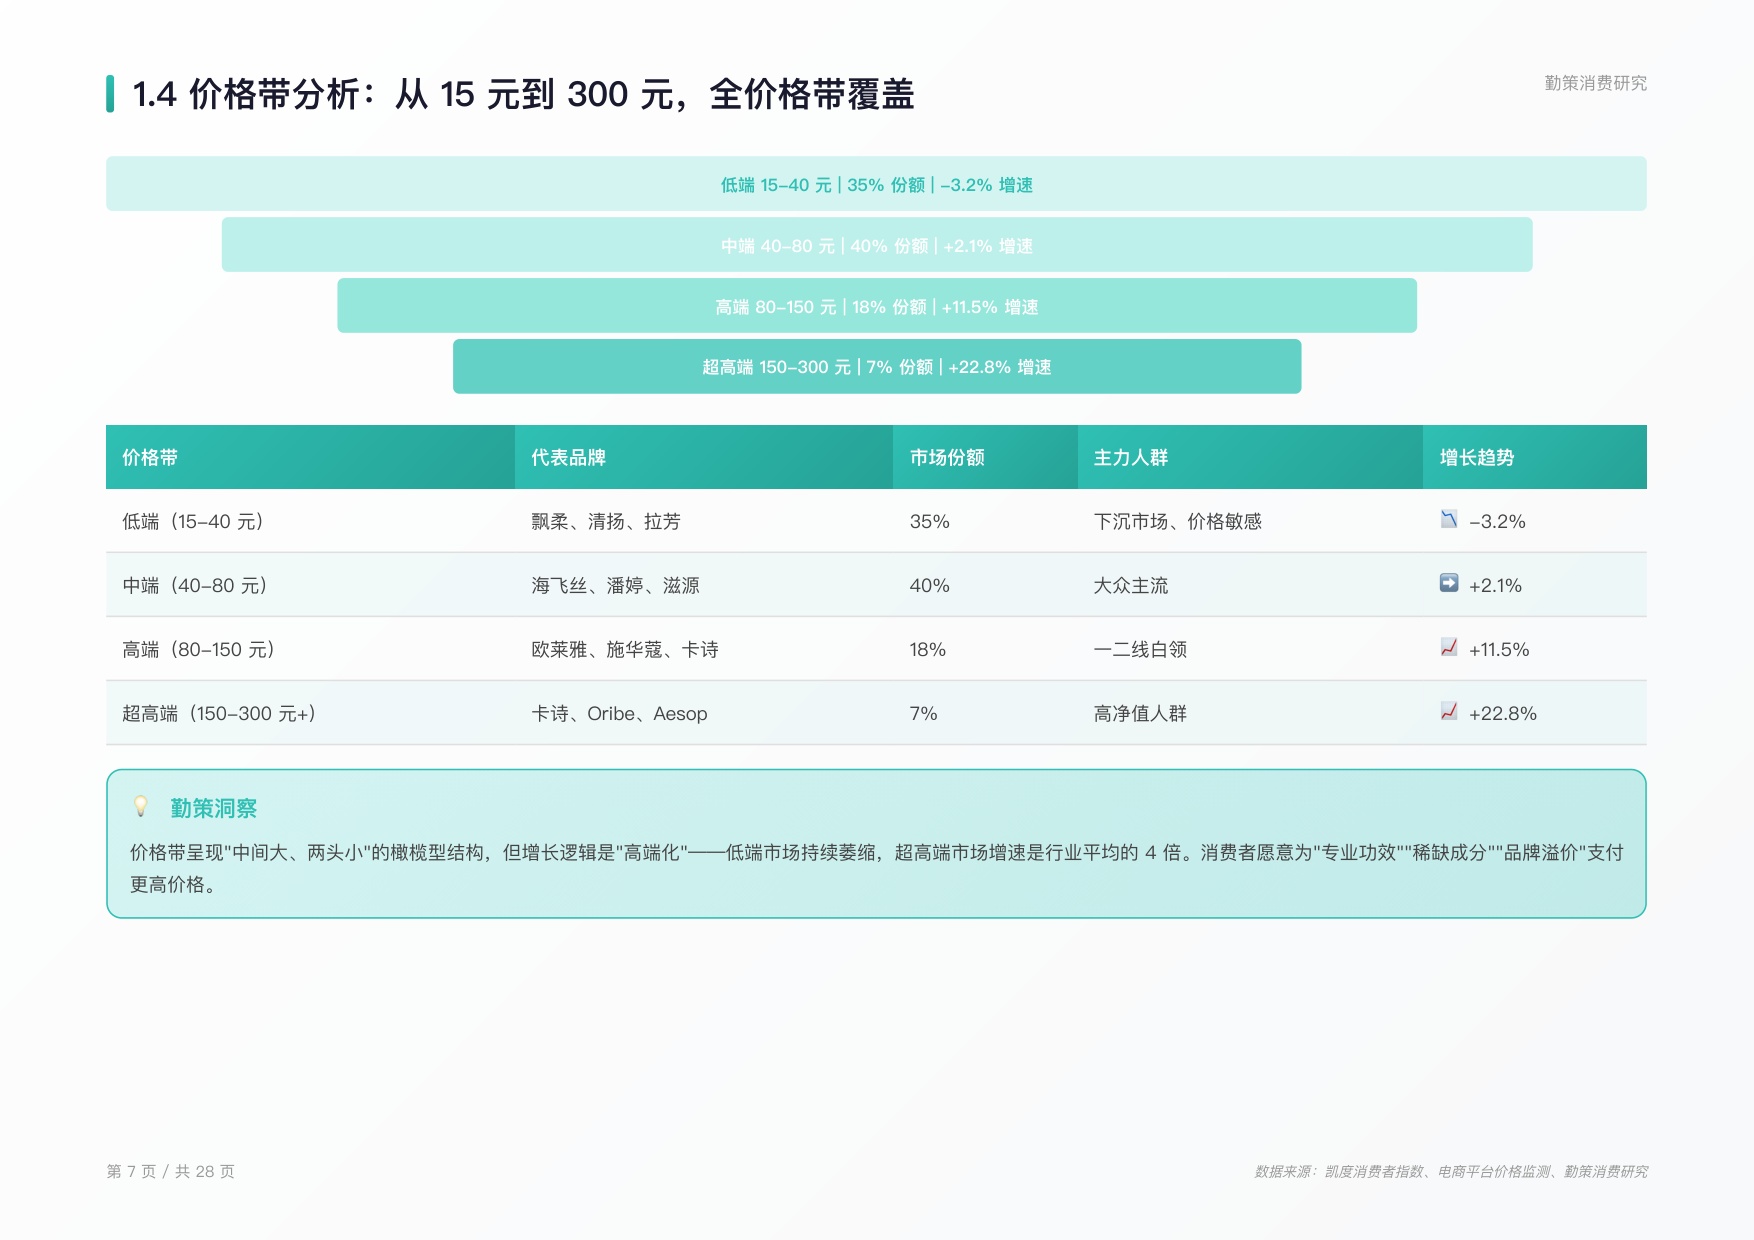Click the downward trend icon beside –3.2%
This screenshot has width=1754, height=1240.
click(1449, 519)
